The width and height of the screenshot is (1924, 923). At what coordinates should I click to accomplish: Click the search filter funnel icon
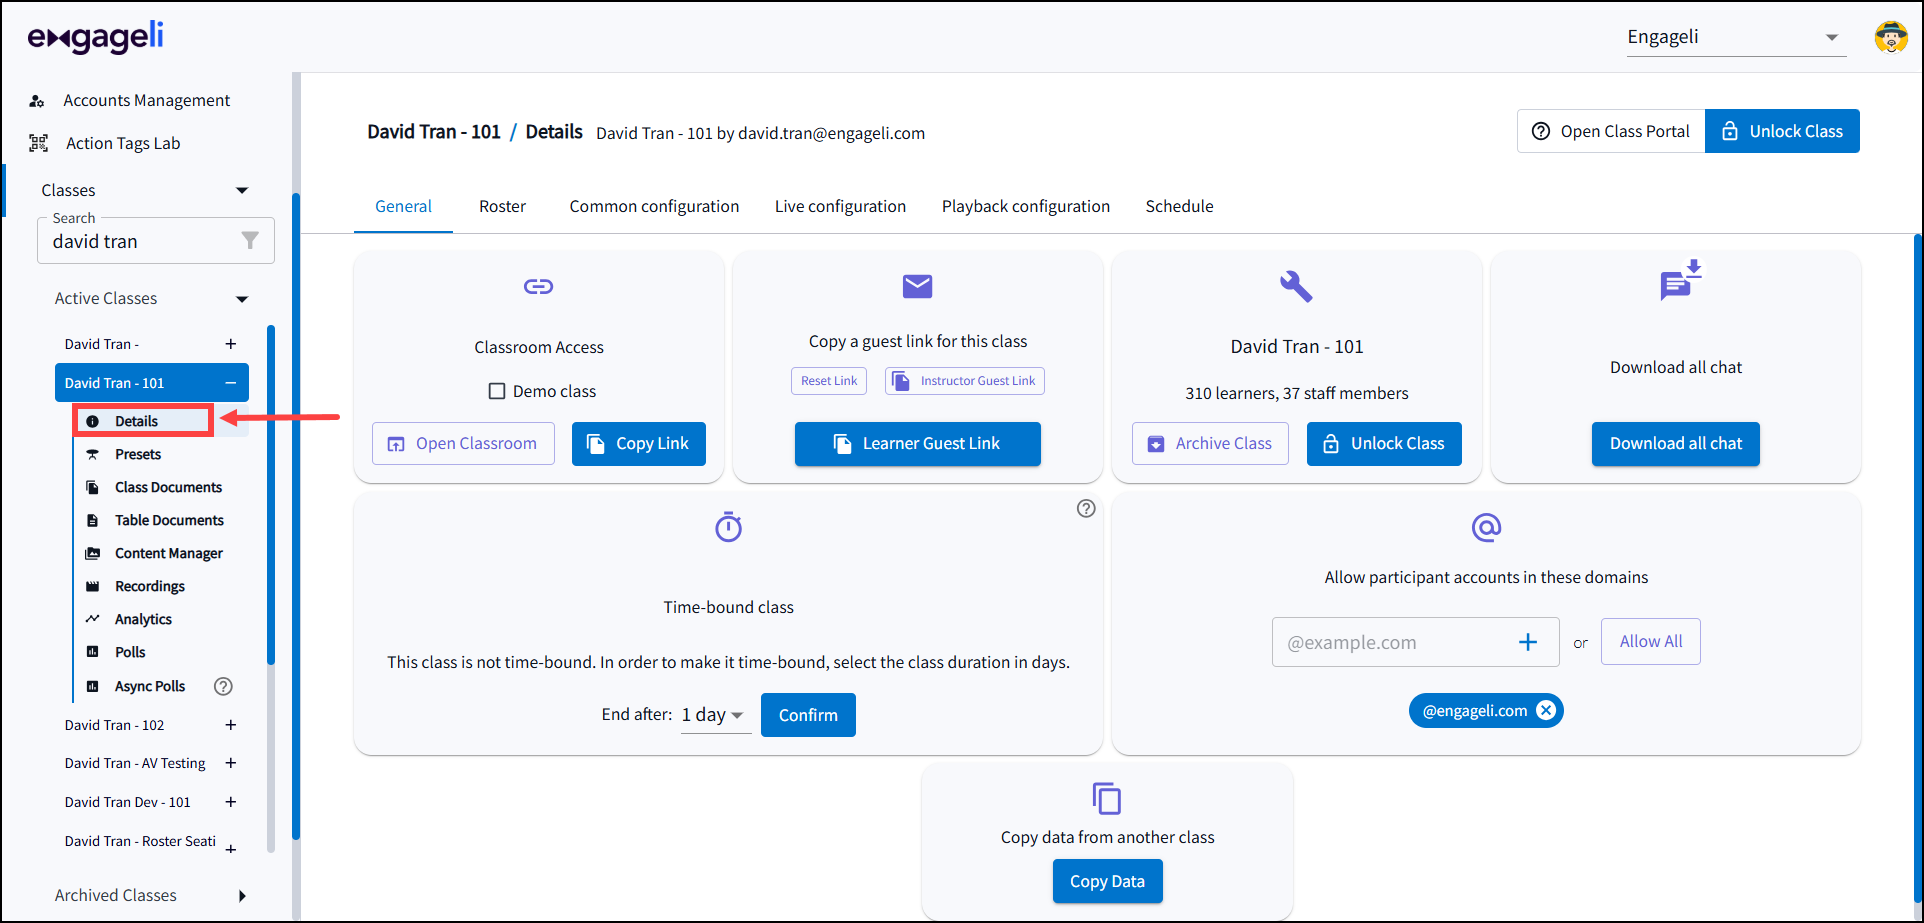coord(250,241)
